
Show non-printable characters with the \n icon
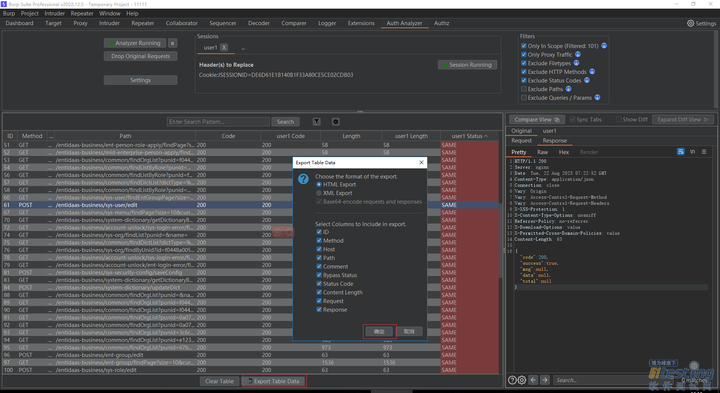pos(692,152)
